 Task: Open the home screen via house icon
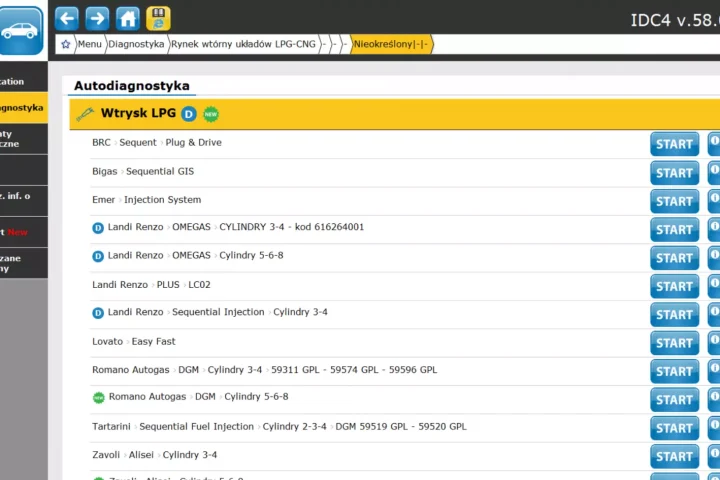coord(128,18)
